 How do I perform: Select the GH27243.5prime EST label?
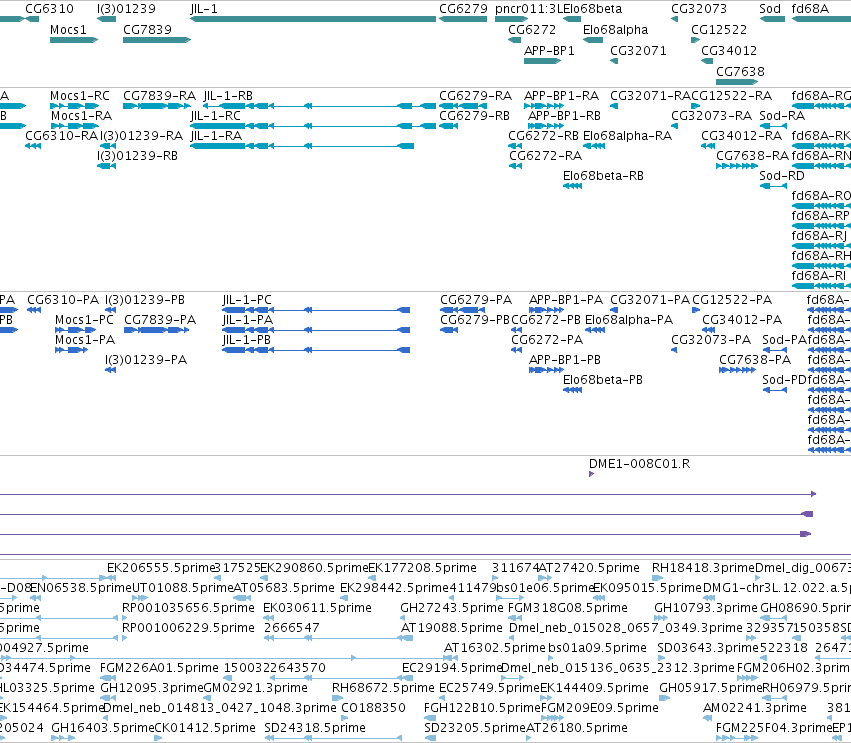(x=452, y=608)
